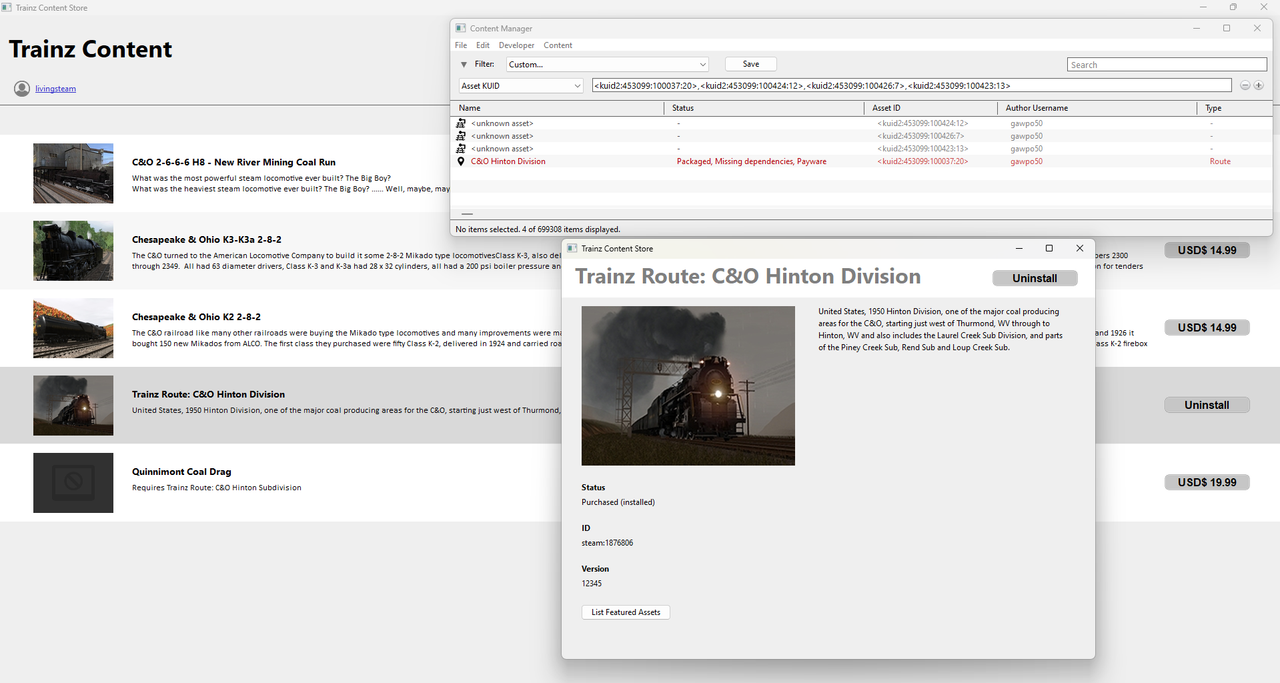Click C&O 2-6-6-6 H8 listing thumbnail
1280x683 pixels.
(x=73, y=173)
